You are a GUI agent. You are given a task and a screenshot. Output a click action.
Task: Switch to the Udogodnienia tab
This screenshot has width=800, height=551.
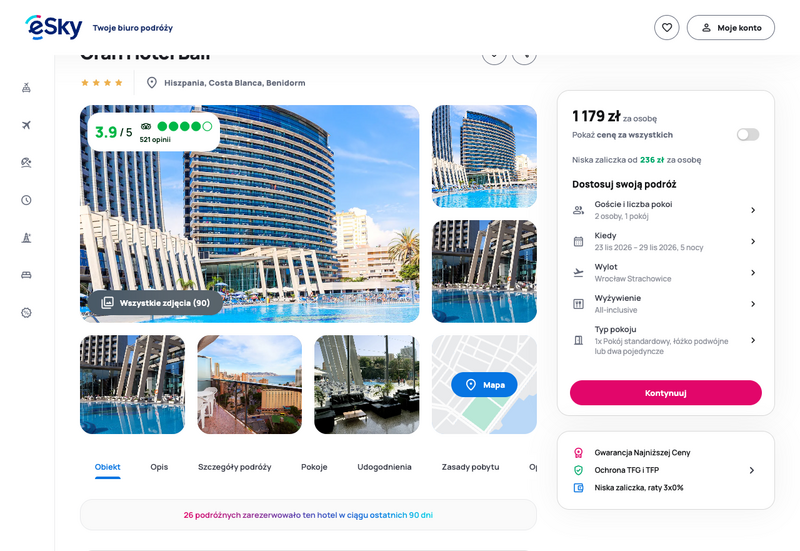tap(384, 467)
